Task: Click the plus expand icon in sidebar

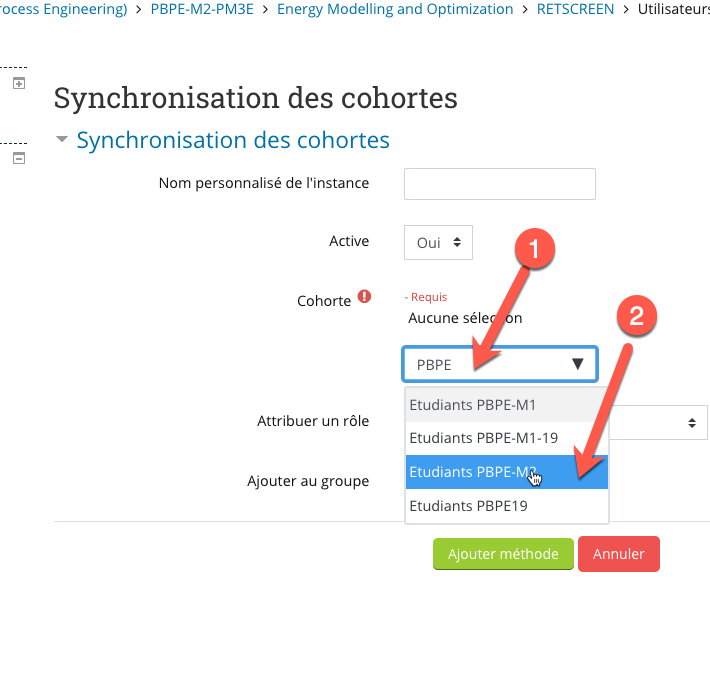Action: [x=19, y=83]
